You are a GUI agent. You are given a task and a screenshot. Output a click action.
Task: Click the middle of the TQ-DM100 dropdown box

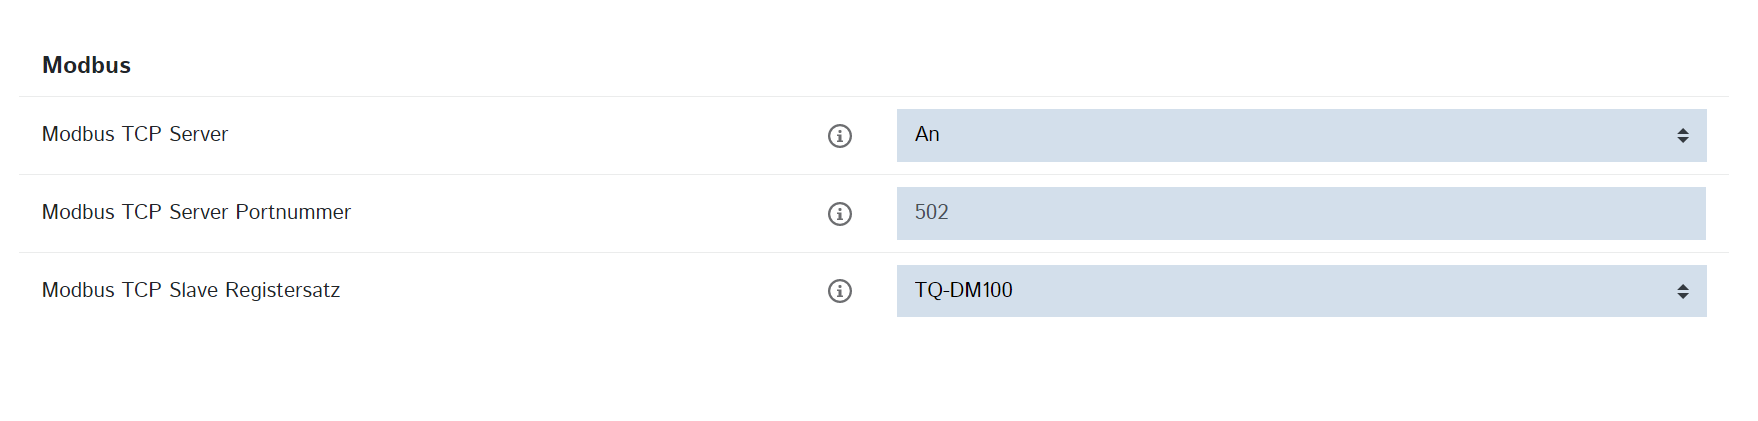click(x=1301, y=291)
